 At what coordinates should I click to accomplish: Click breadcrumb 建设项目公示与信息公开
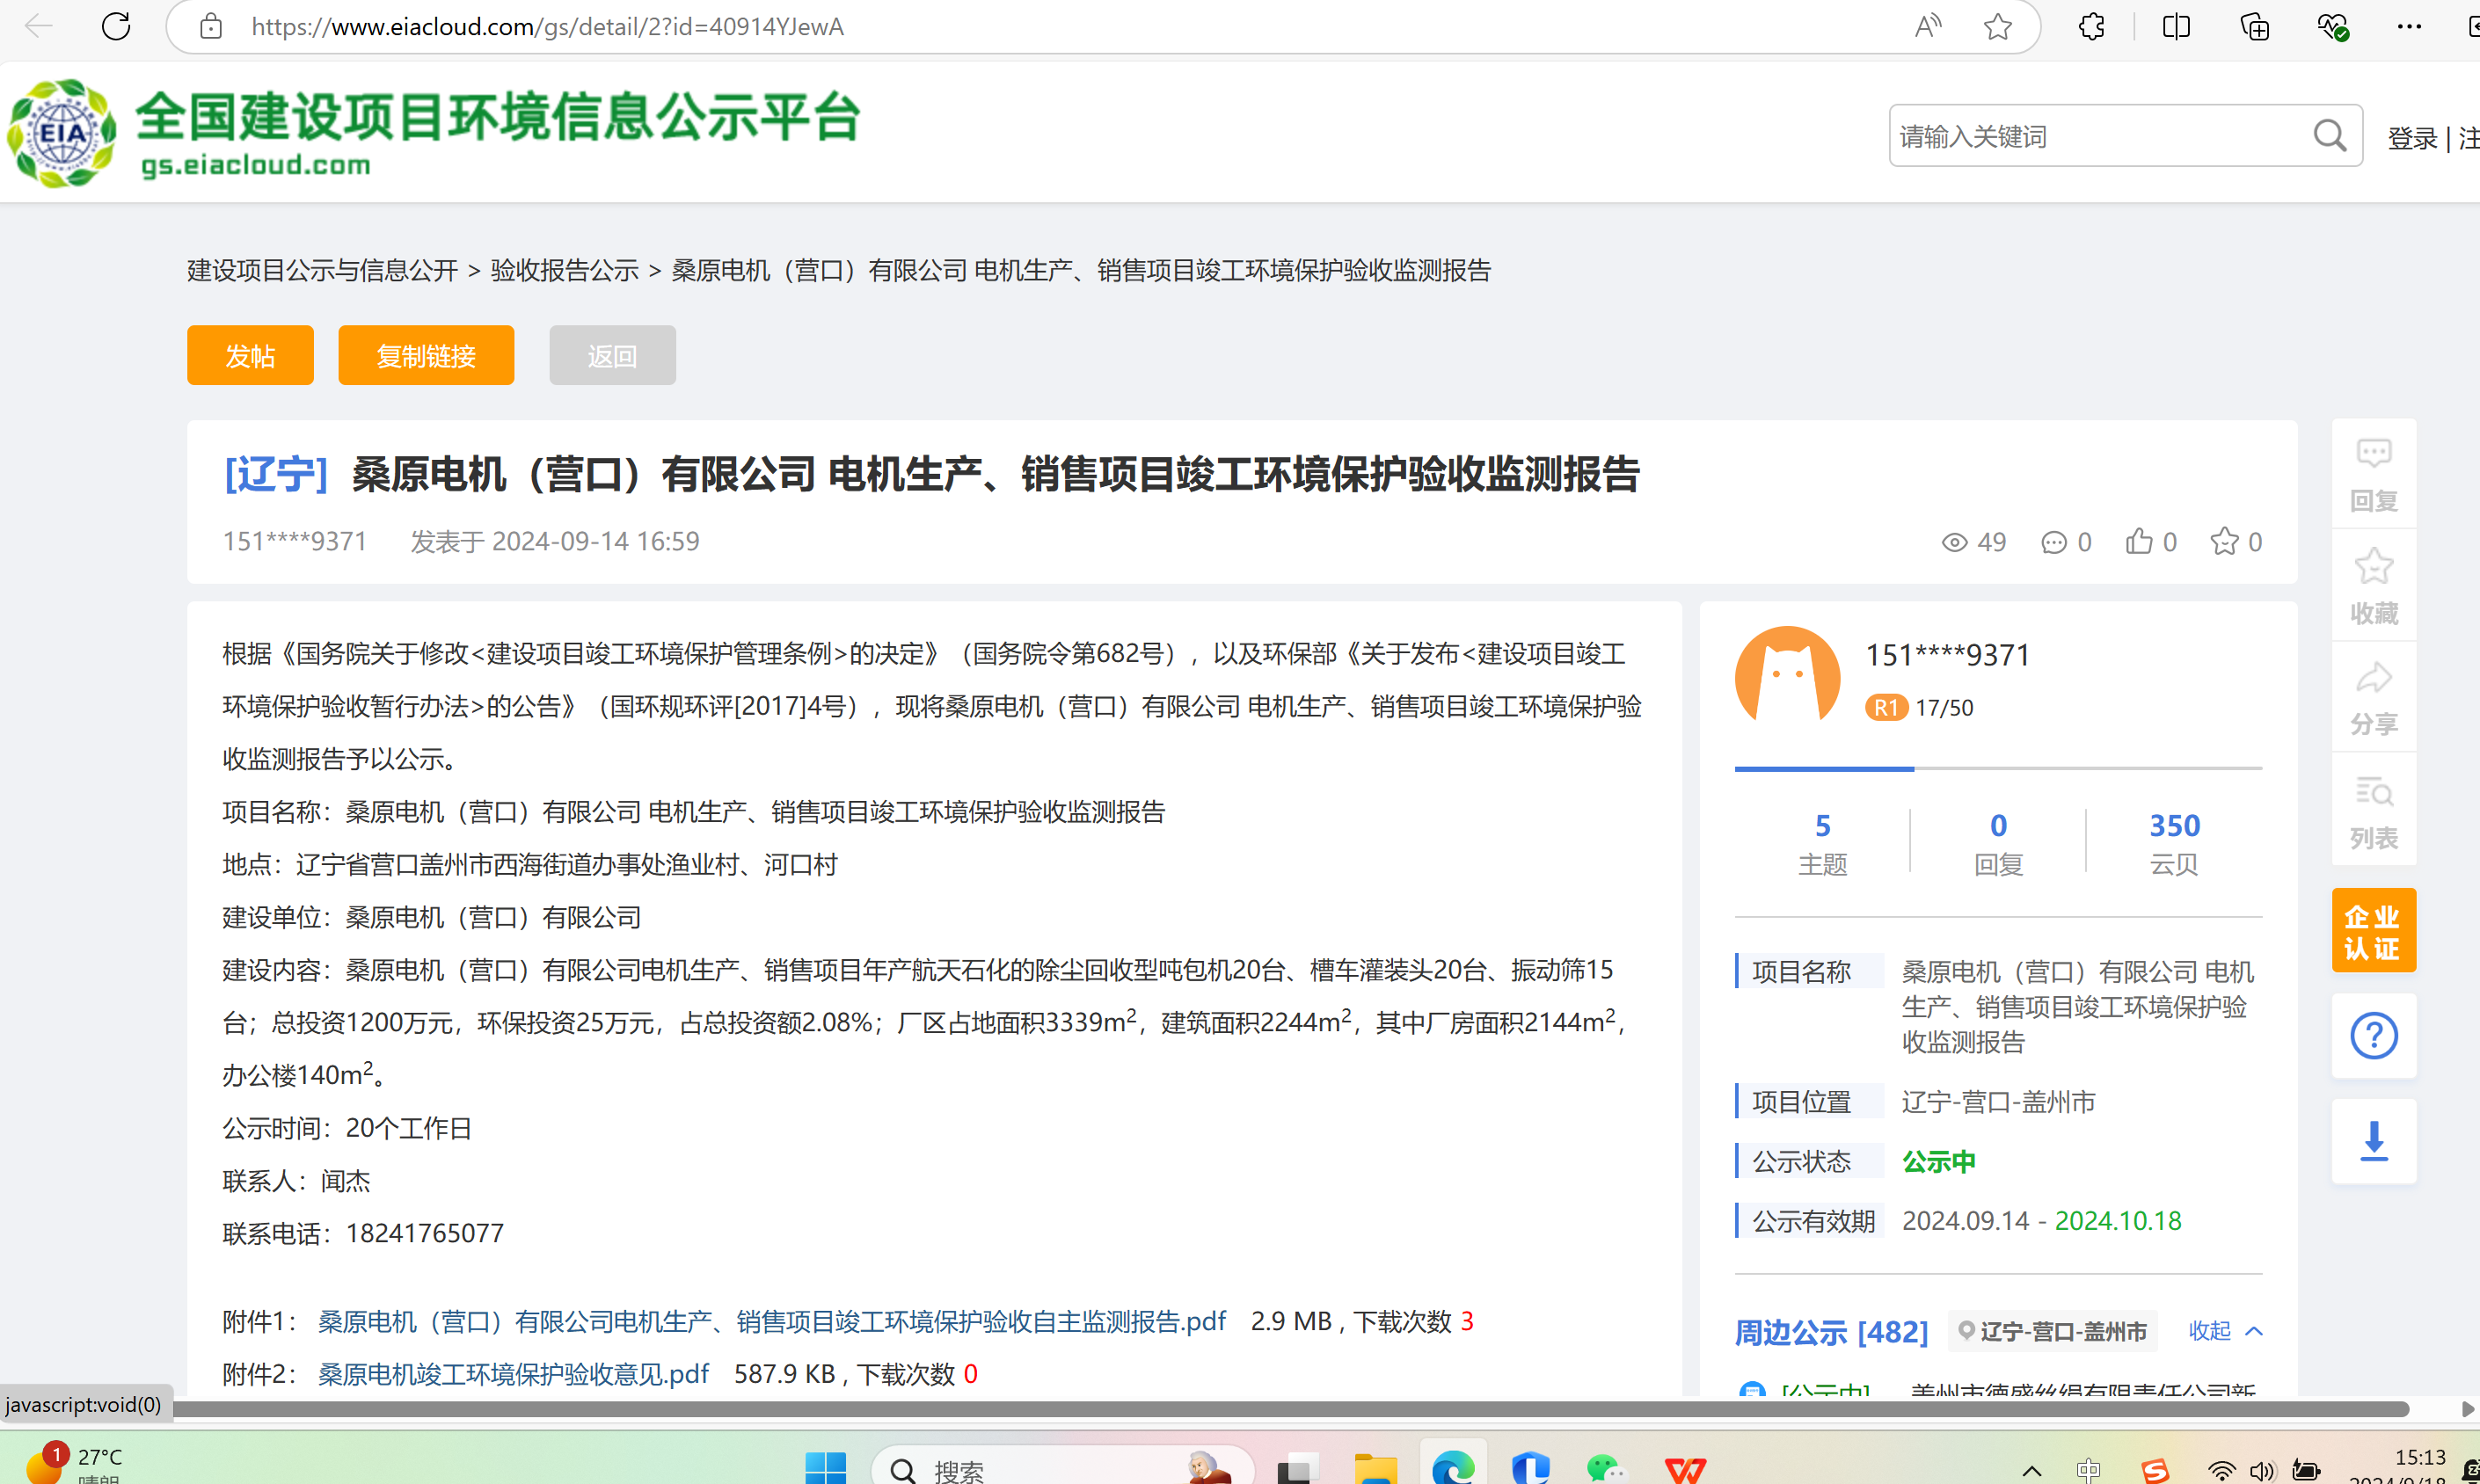322,270
